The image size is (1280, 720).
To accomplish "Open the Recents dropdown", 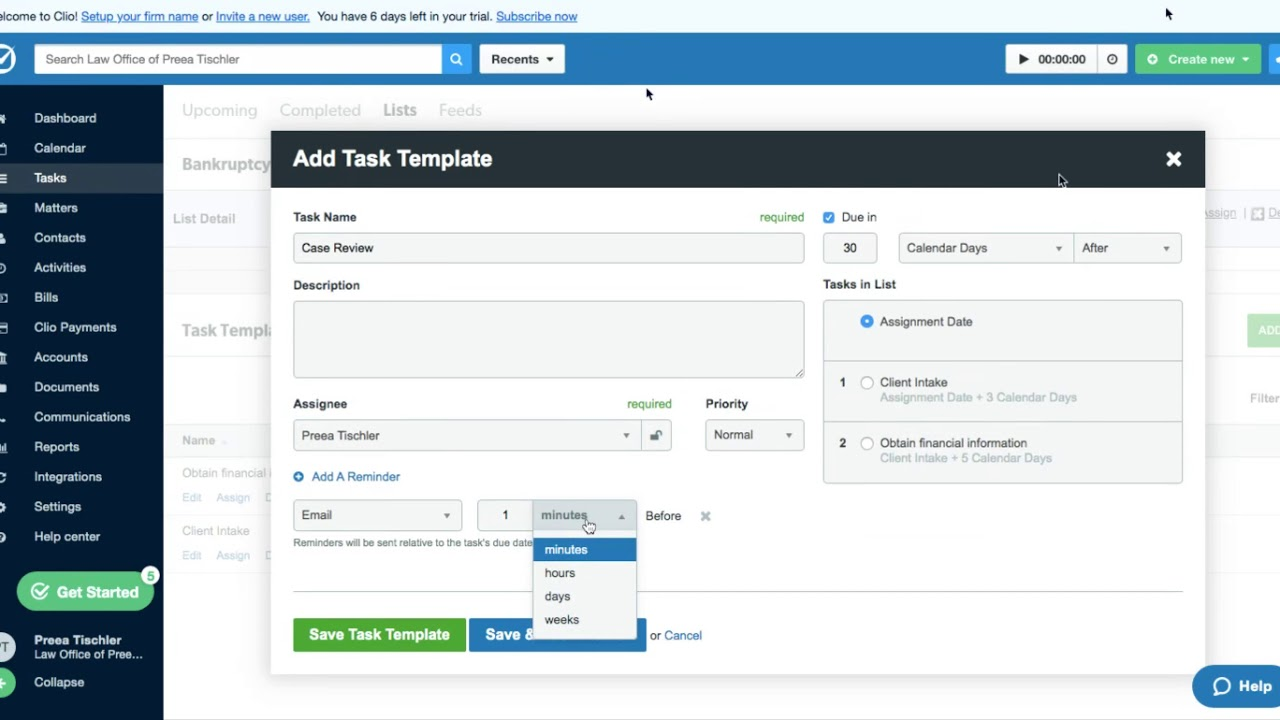I will click(x=522, y=59).
